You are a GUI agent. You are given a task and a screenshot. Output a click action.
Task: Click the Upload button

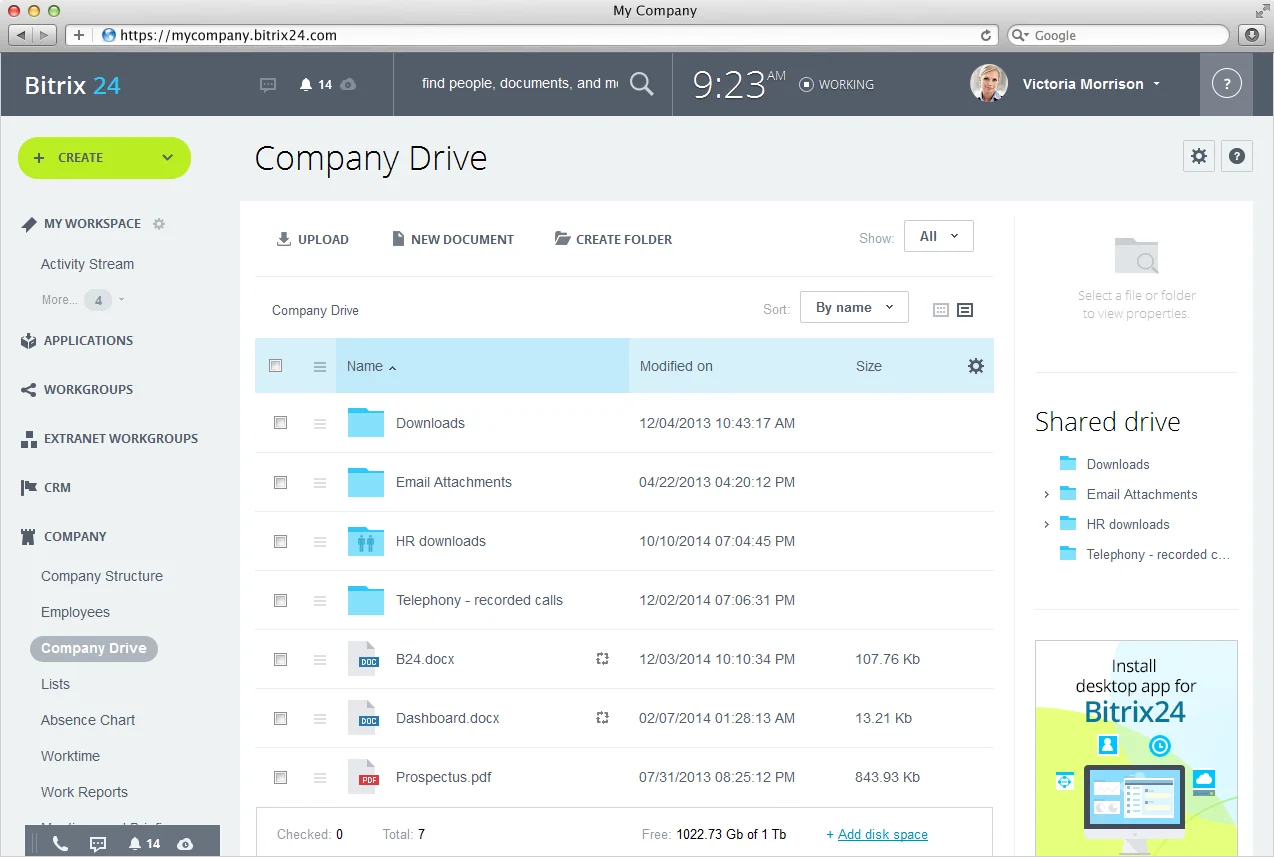click(x=312, y=239)
